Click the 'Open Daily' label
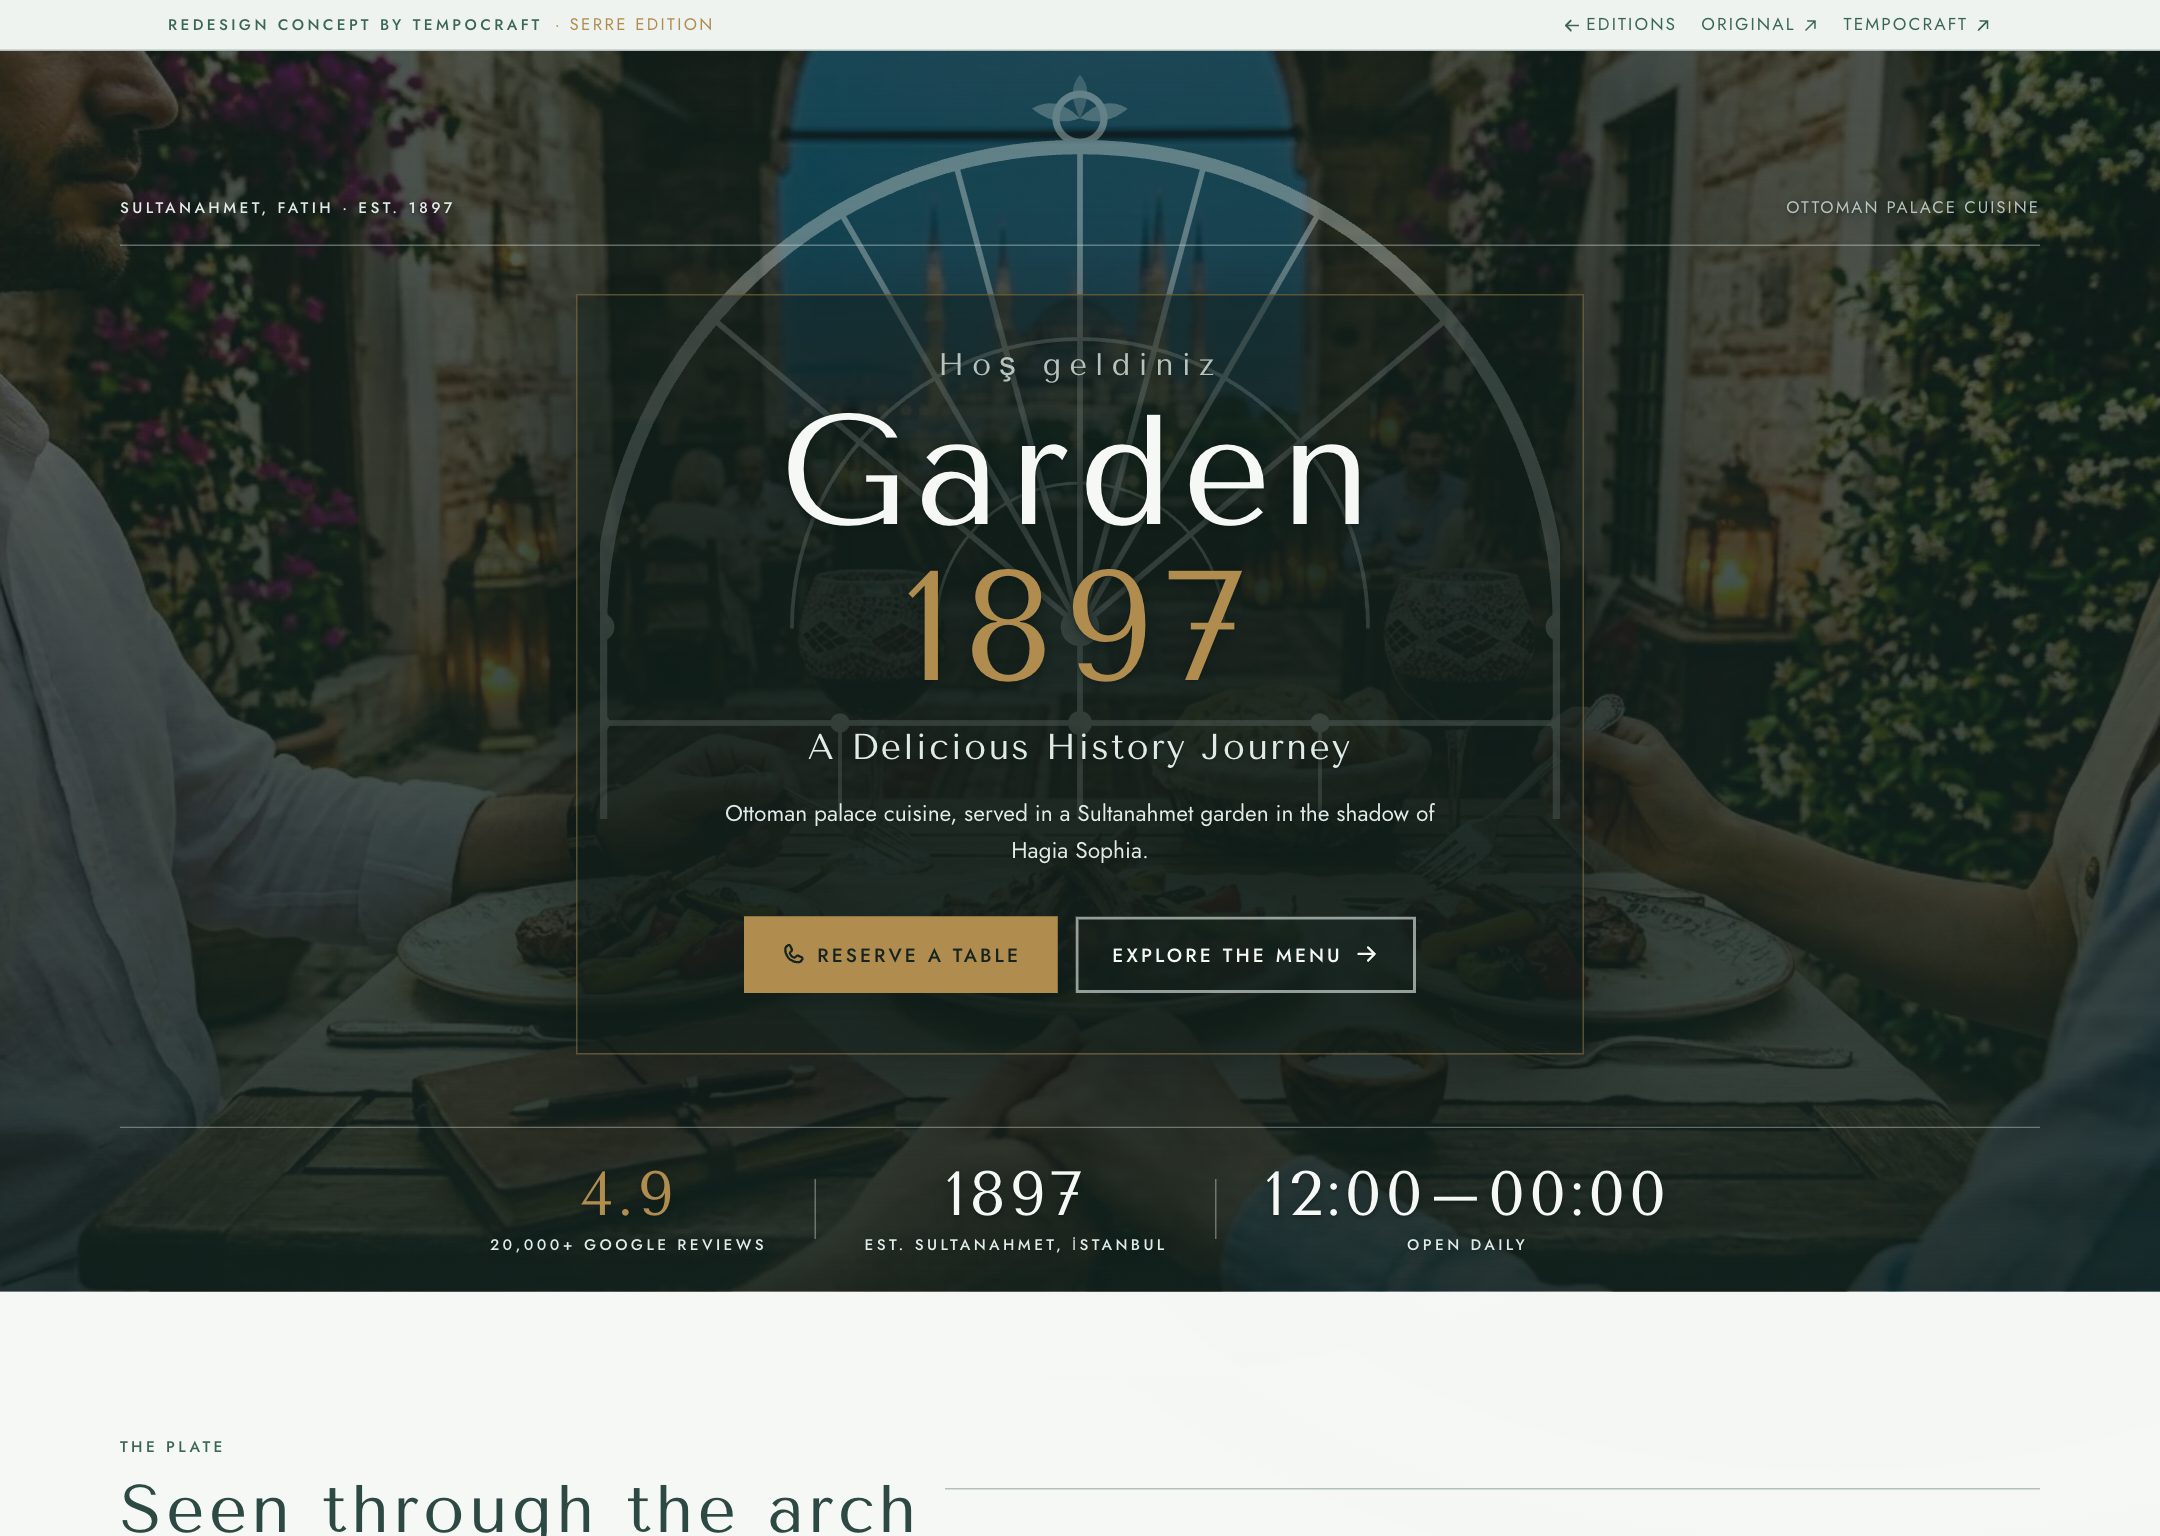This screenshot has width=2160, height=1536. [x=1466, y=1244]
